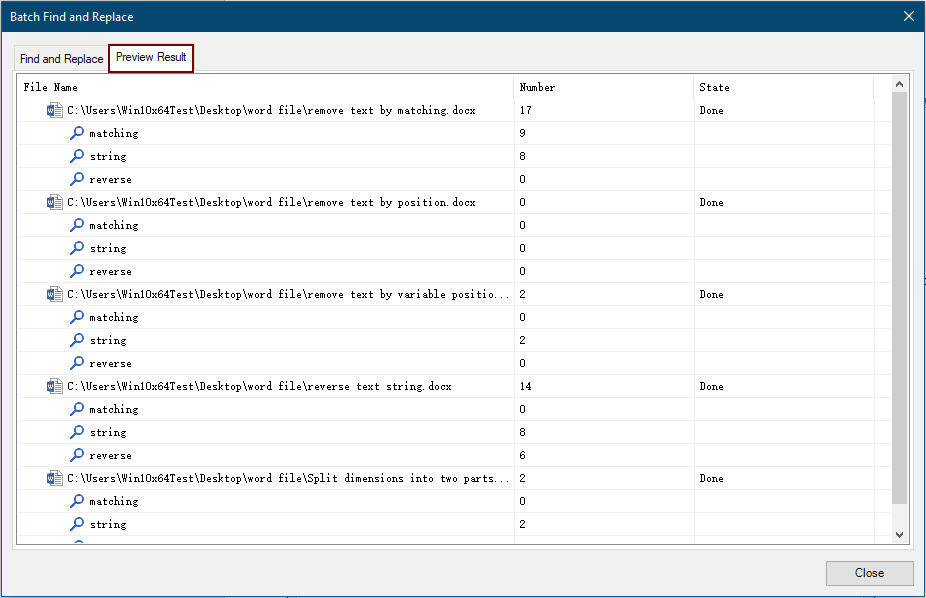Viewport: 926px width, 598px height.
Task: Click the magnifier icon beside string under remove text by variable position
Action: pos(78,340)
